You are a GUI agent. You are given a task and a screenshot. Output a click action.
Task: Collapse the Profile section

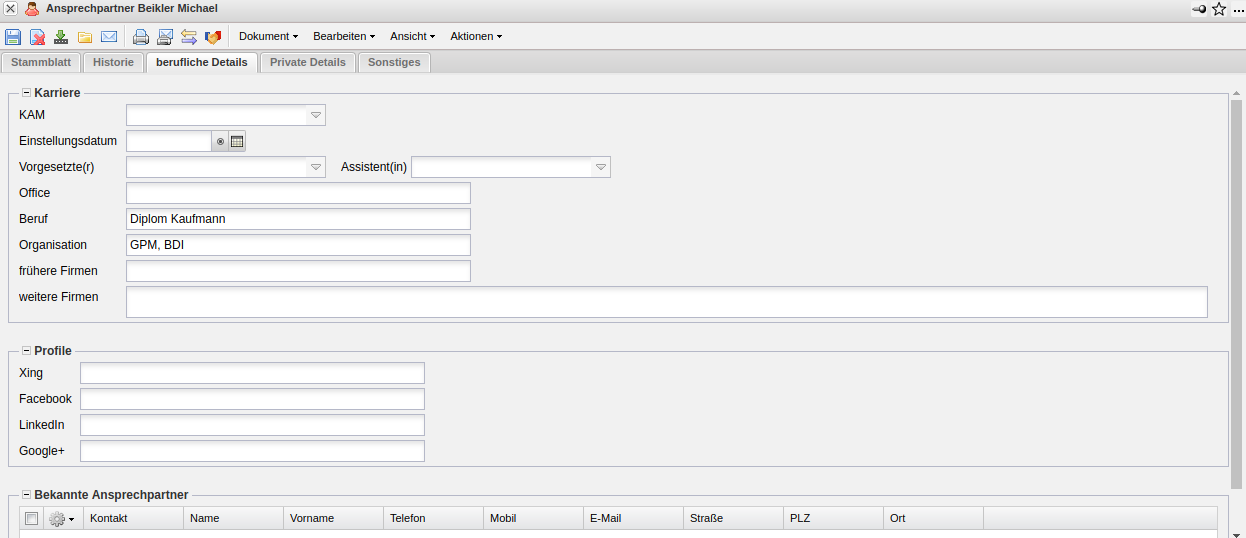[x=26, y=351]
